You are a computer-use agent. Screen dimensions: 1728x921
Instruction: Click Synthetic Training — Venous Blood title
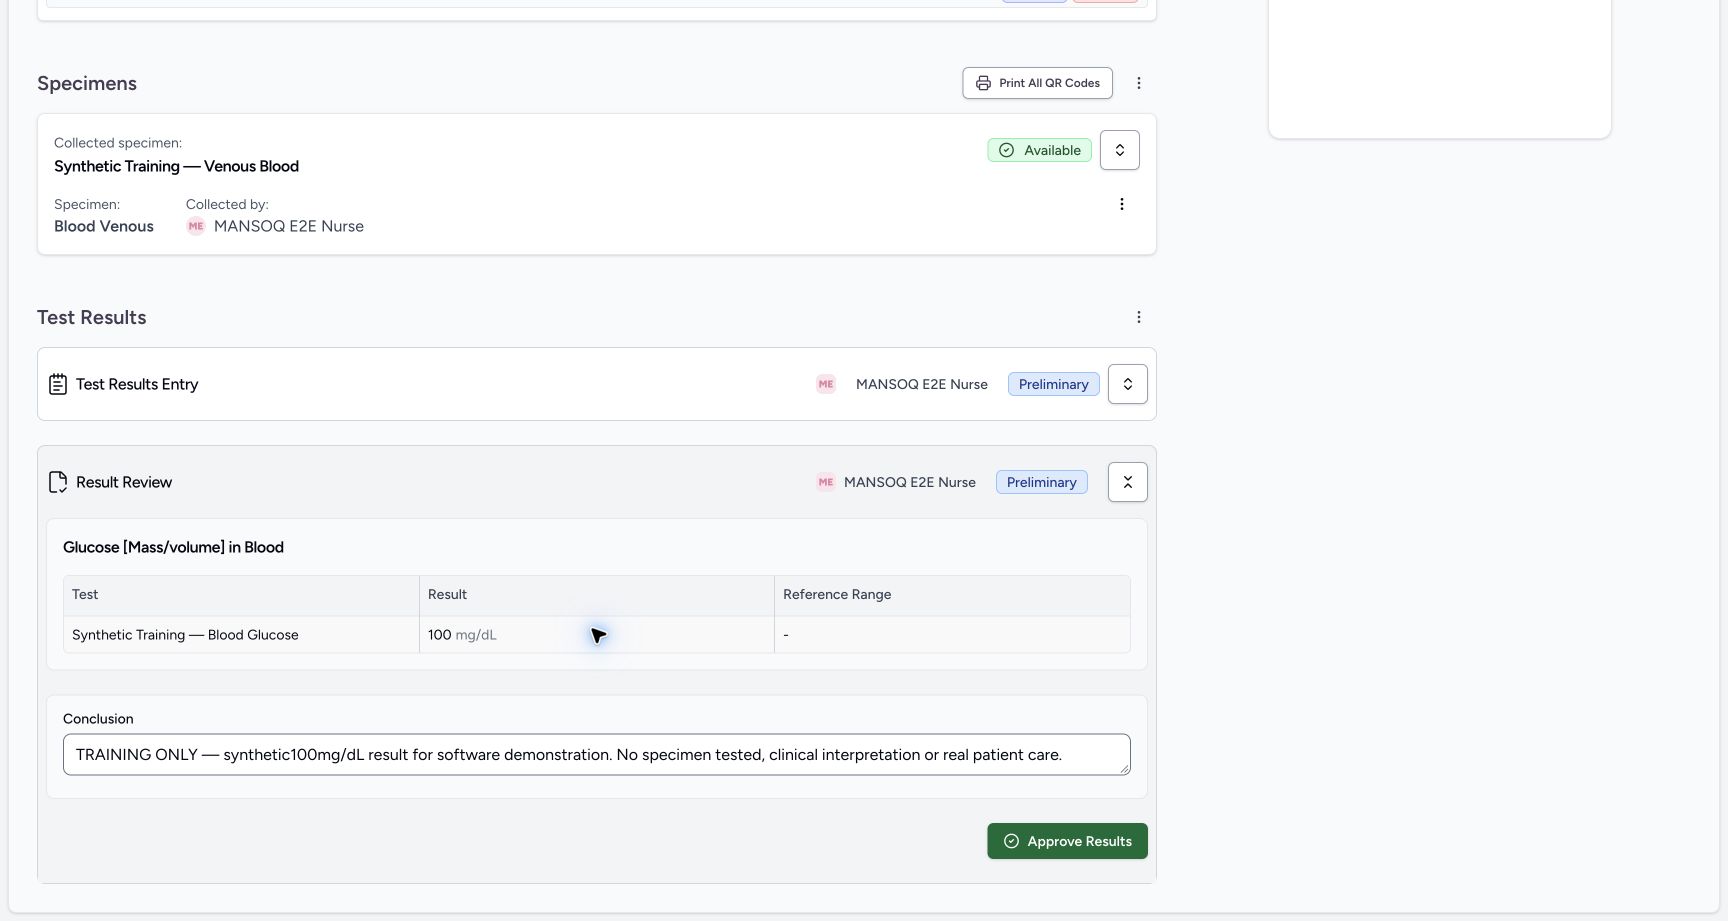pos(176,166)
